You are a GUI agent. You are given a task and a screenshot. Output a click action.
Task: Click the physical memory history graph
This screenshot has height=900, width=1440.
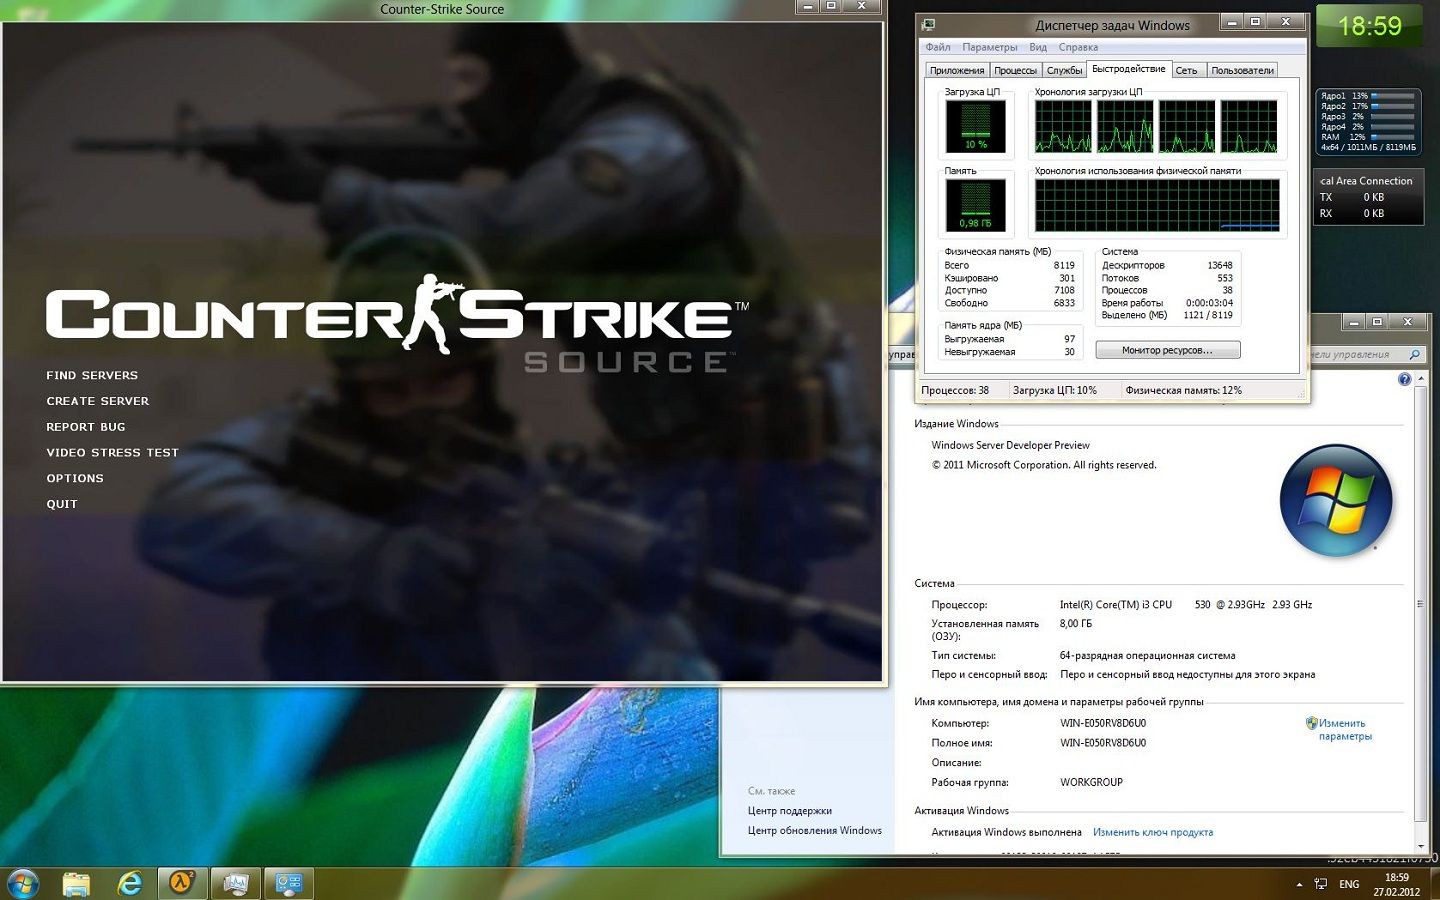1158,205
